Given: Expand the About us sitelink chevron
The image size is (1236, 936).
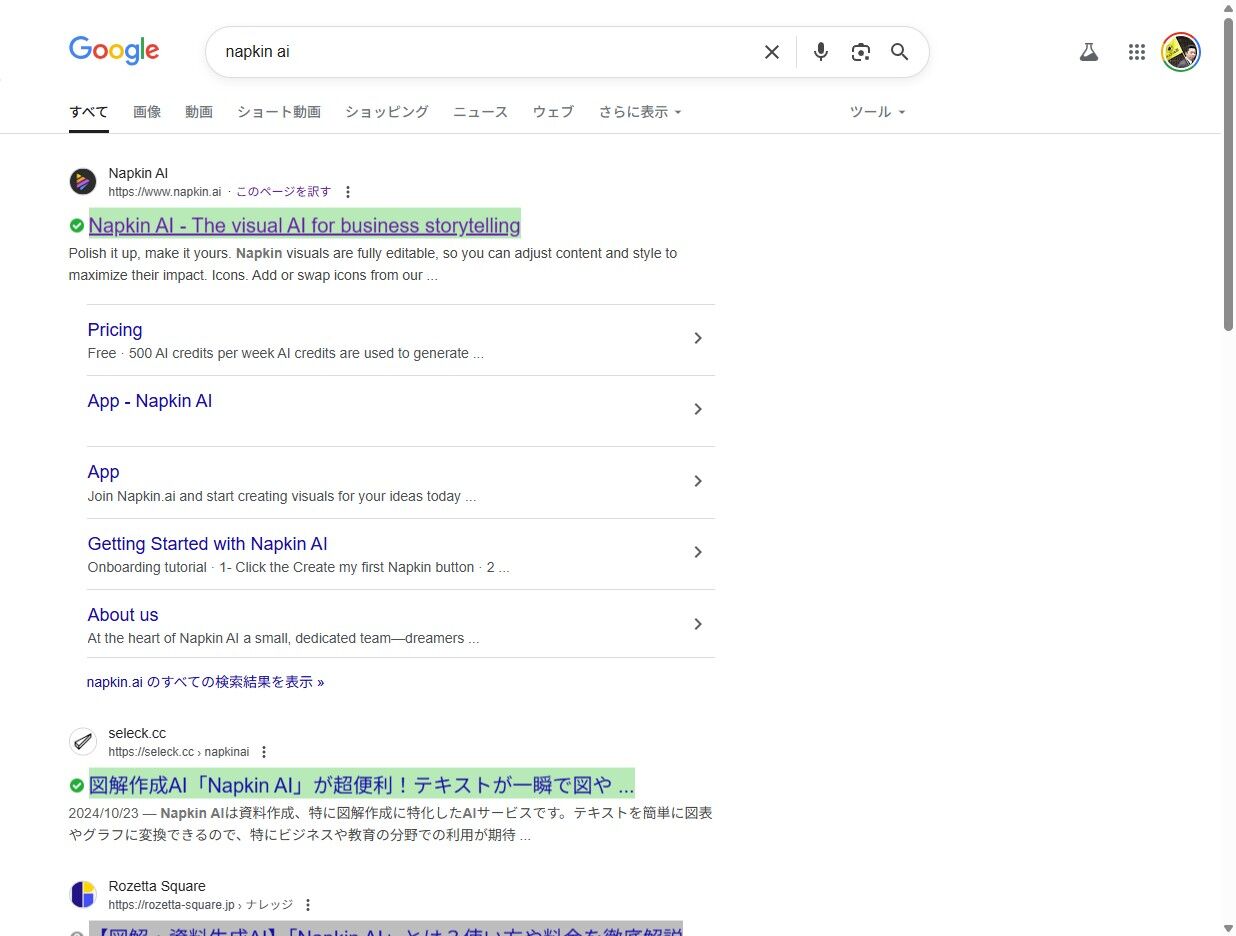Looking at the screenshot, I should 698,625.
